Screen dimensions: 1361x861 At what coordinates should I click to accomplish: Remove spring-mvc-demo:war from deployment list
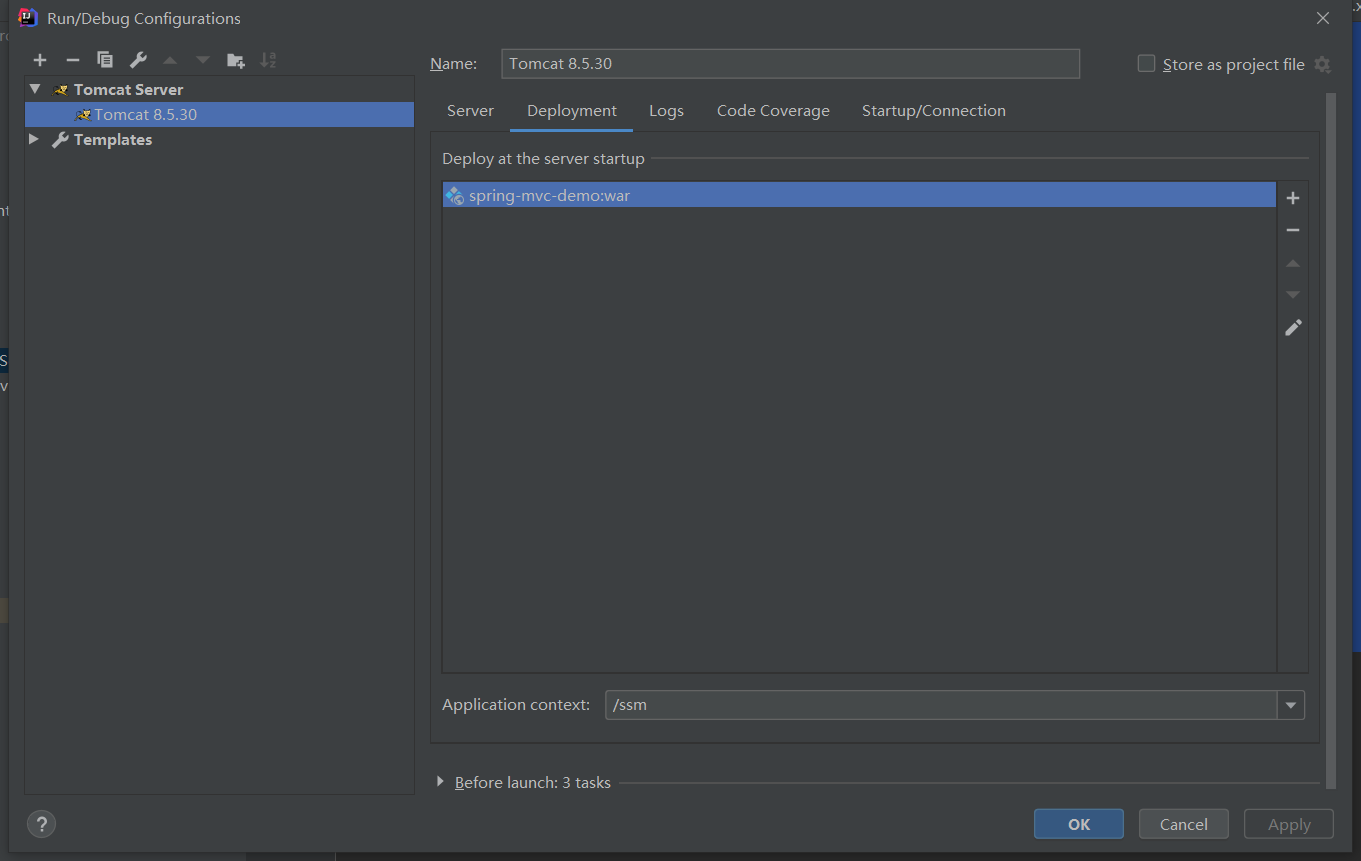click(x=1293, y=230)
